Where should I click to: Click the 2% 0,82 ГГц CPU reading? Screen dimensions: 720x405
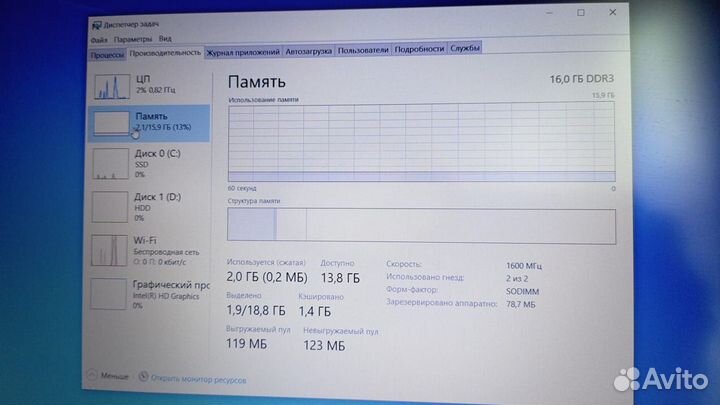(156, 90)
